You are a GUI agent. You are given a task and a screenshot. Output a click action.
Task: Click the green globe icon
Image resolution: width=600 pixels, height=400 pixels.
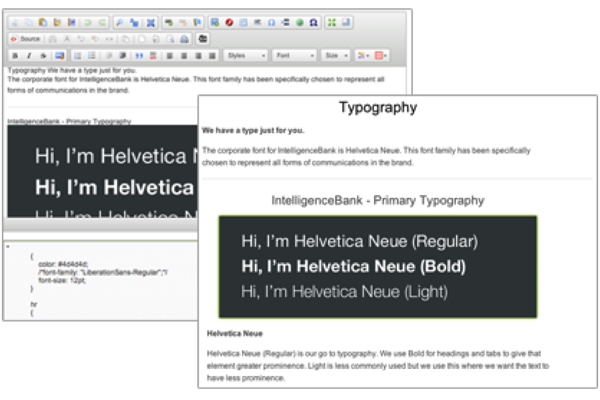[300, 23]
